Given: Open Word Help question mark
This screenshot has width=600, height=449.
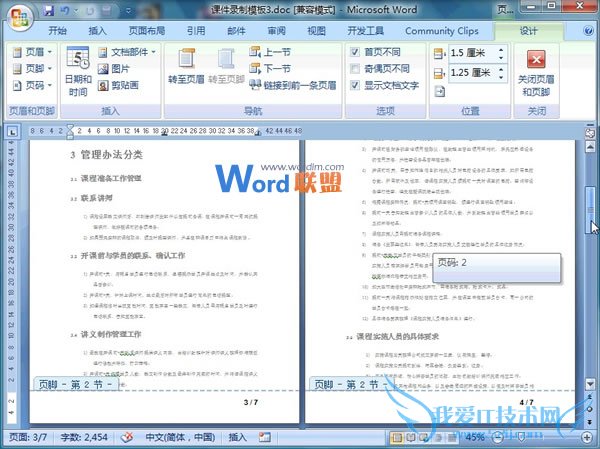Looking at the screenshot, I should [589, 31].
